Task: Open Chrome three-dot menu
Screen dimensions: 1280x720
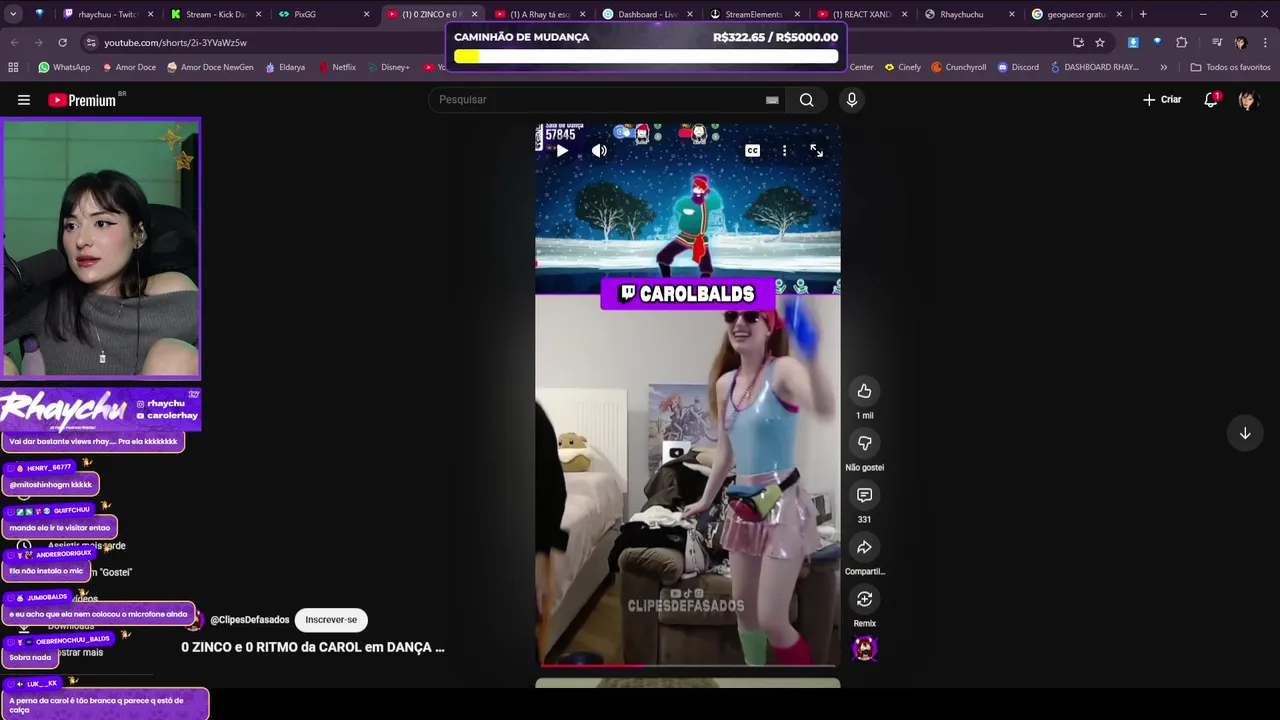Action: [x=1265, y=43]
